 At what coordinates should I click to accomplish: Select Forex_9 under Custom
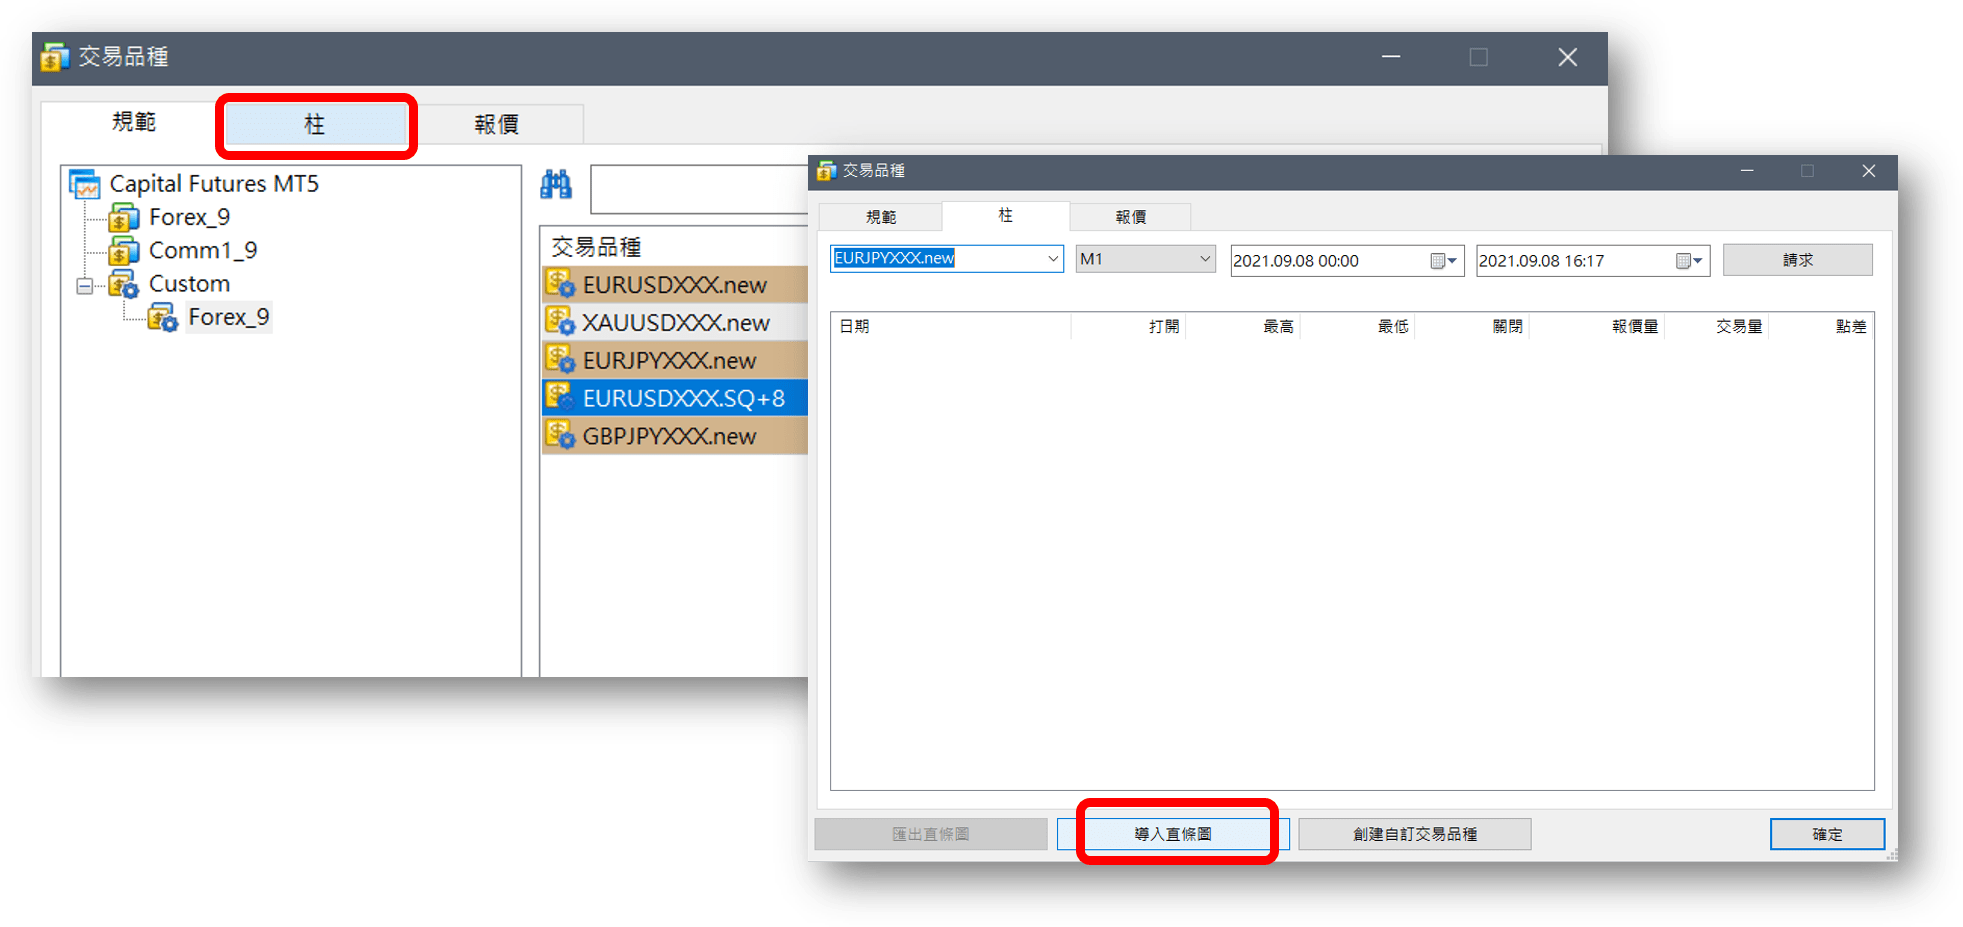click(229, 318)
